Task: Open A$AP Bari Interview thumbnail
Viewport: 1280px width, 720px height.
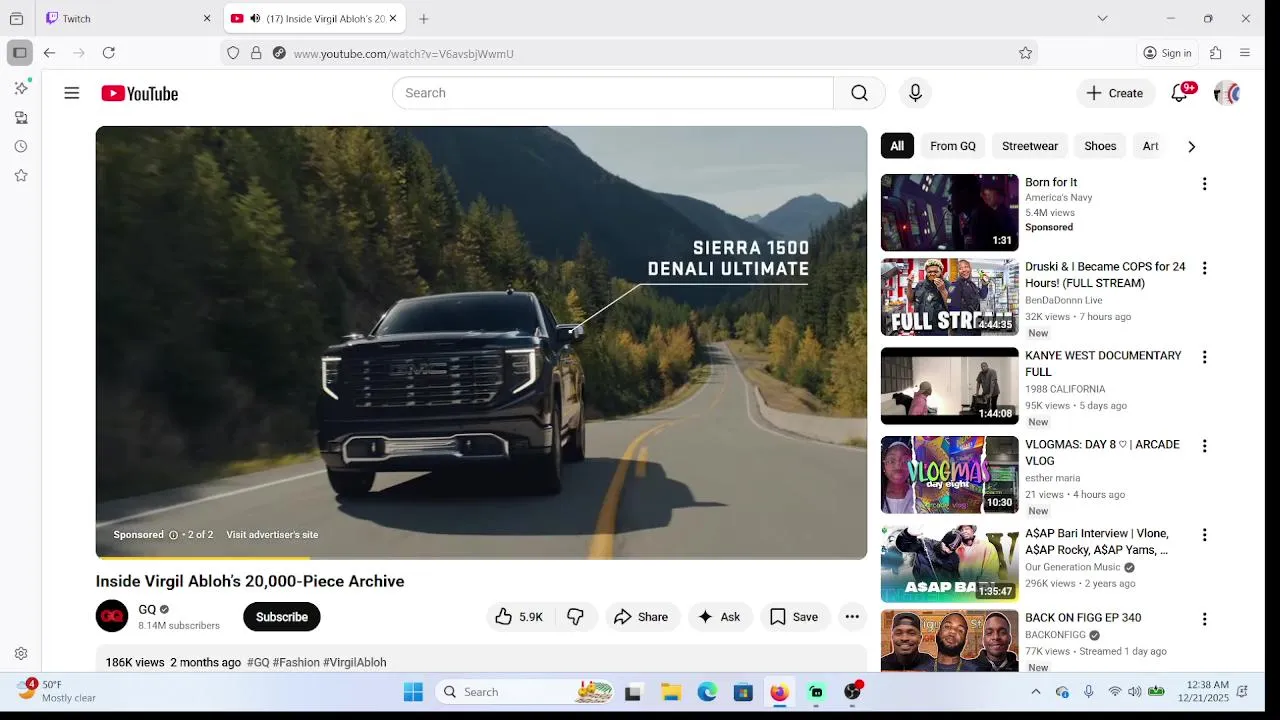Action: [x=949, y=564]
